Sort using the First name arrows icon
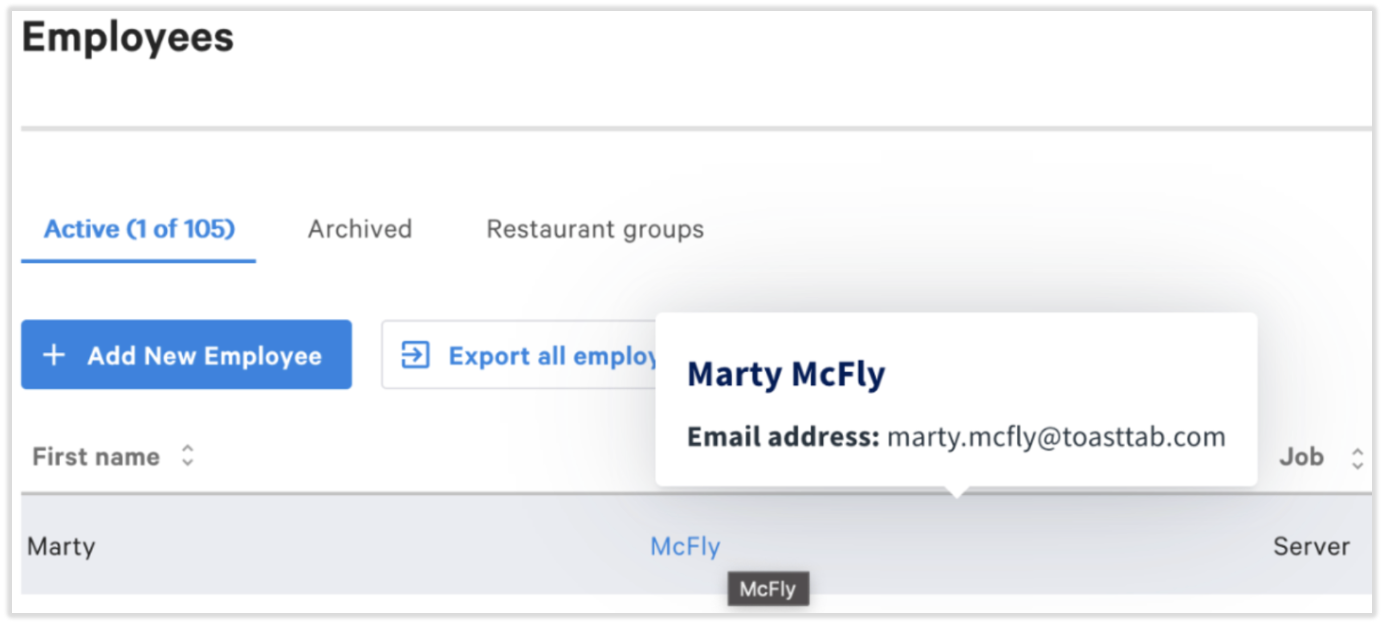1384x626 pixels. [x=187, y=457]
